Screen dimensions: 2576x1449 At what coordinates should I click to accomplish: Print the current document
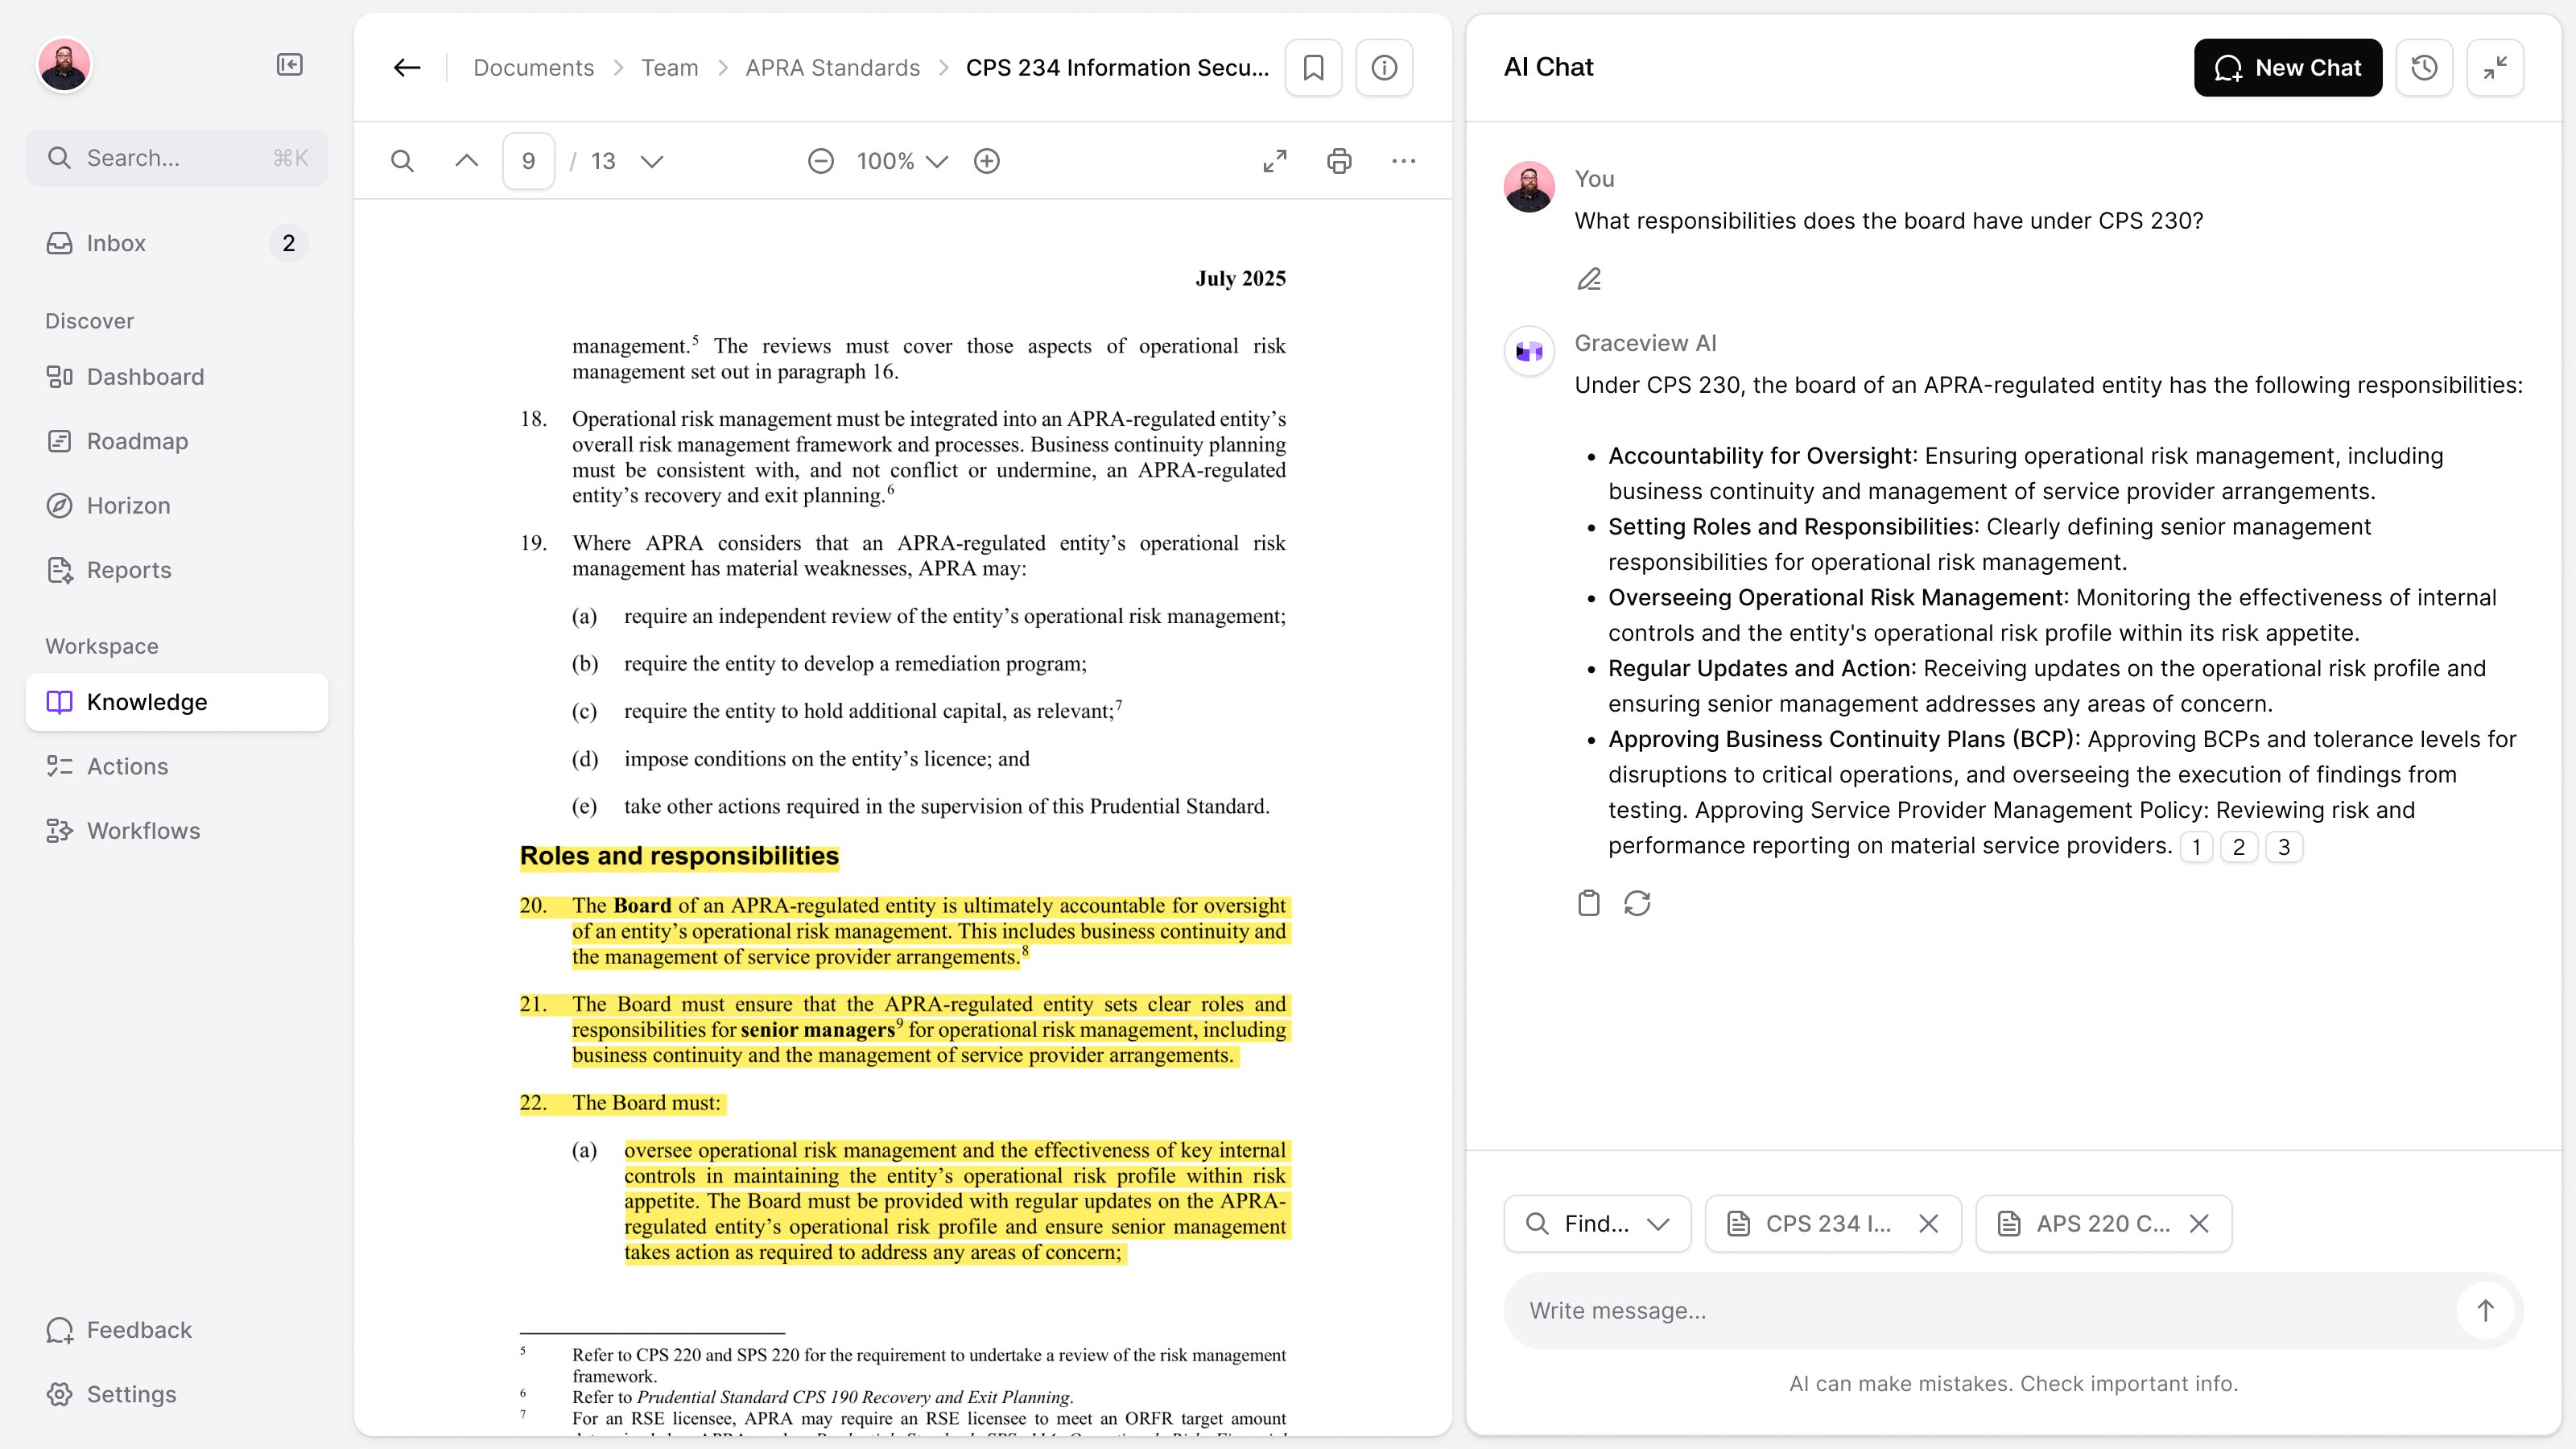pos(1339,161)
